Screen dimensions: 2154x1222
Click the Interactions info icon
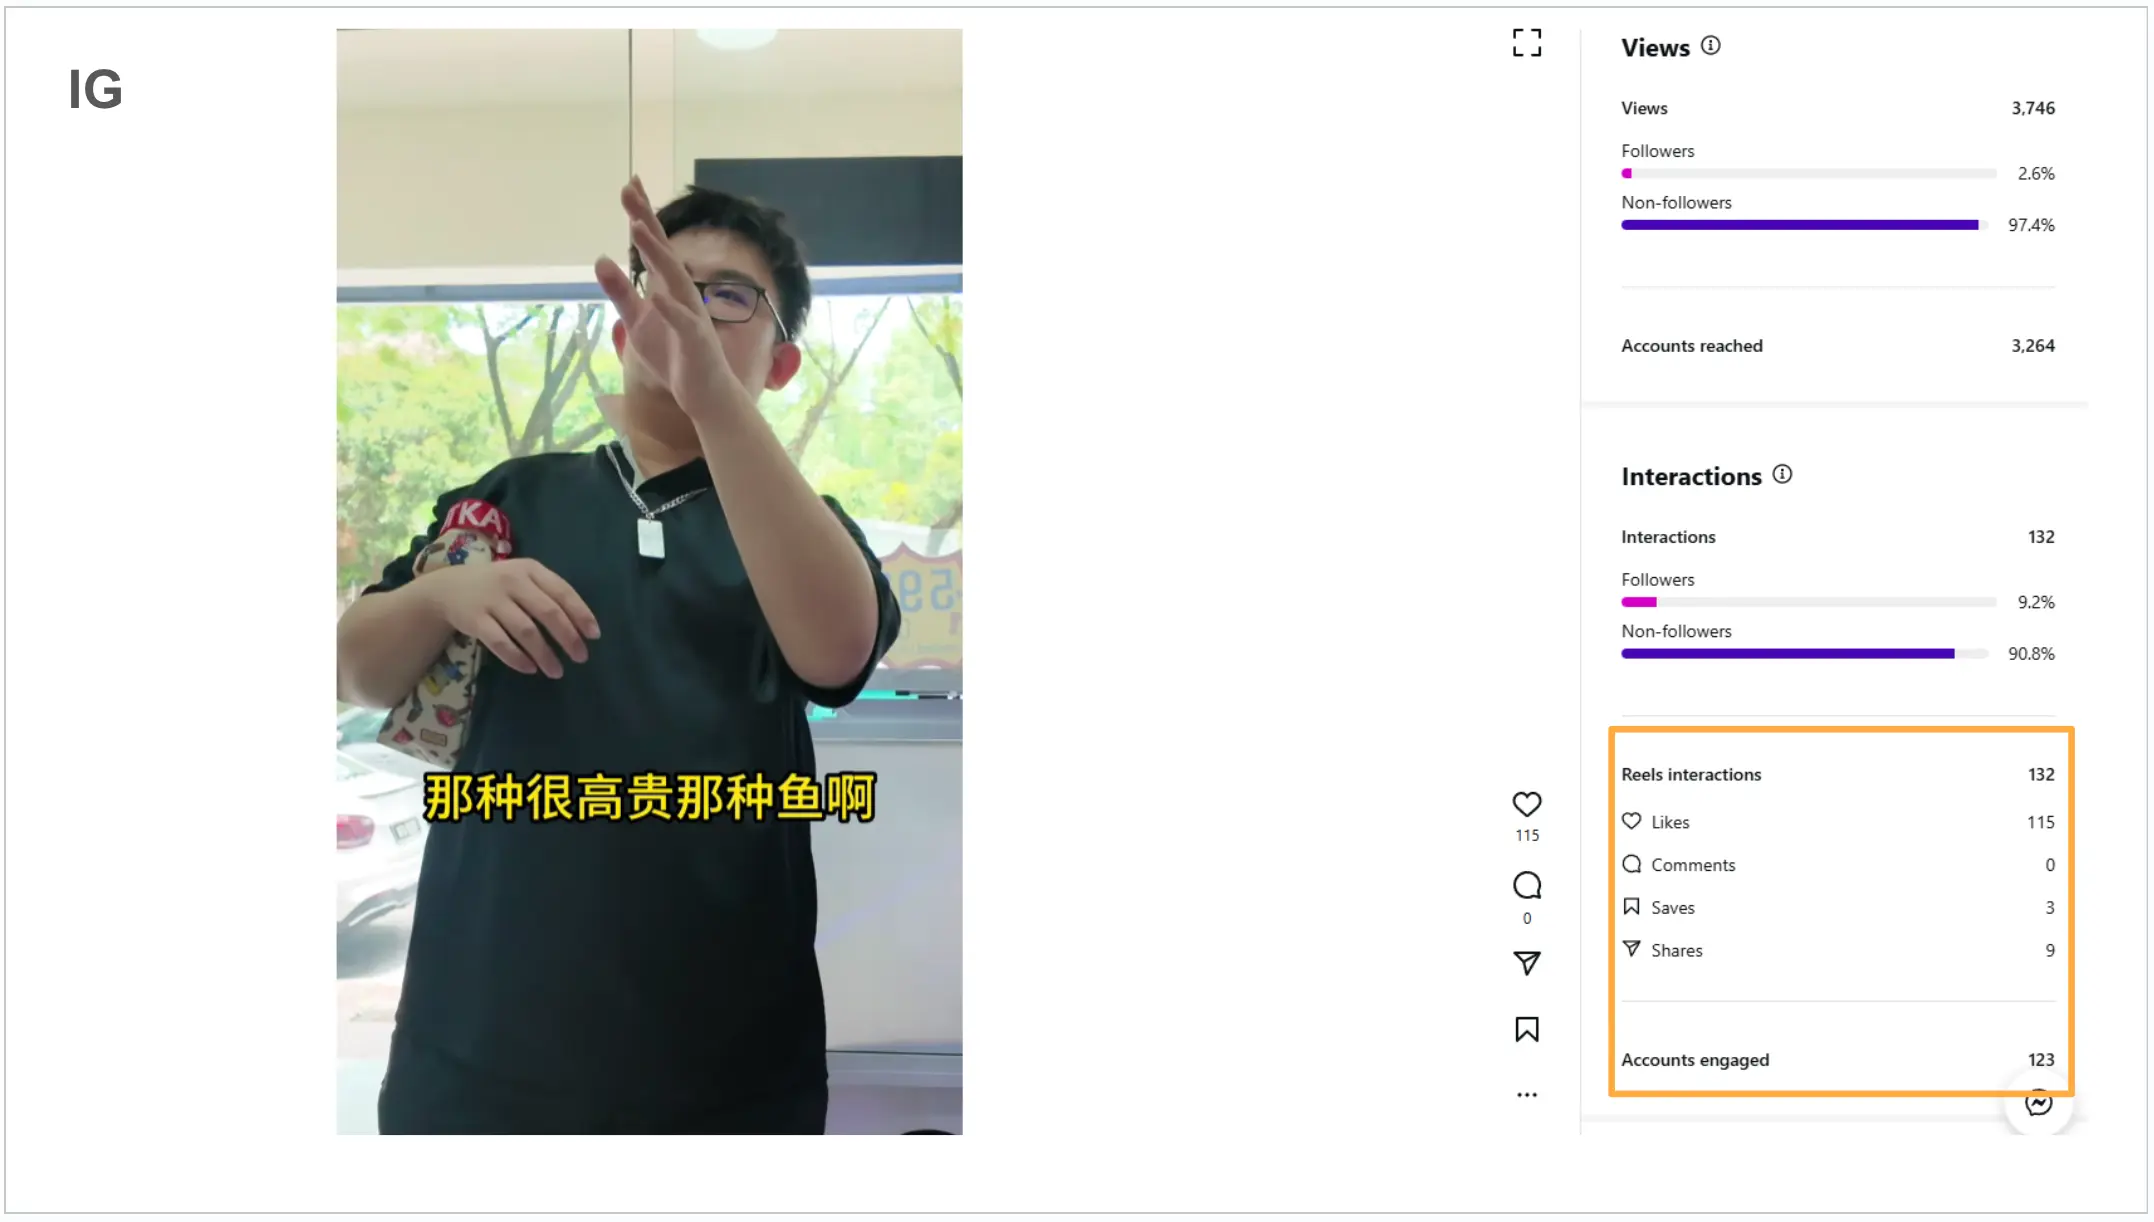tap(1782, 475)
